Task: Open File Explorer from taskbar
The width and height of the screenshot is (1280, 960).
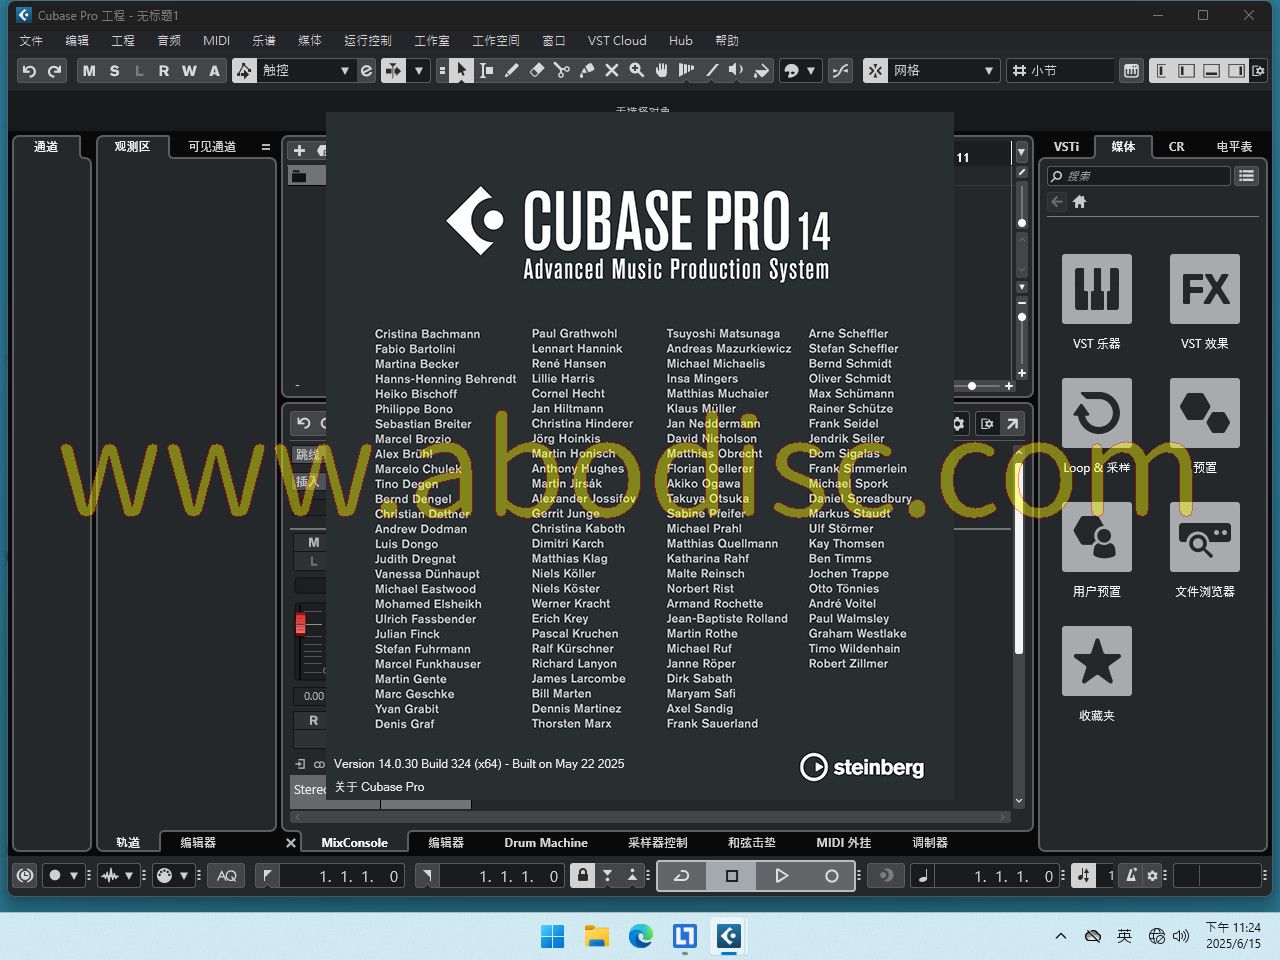Action: pyautogui.click(x=597, y=936)
